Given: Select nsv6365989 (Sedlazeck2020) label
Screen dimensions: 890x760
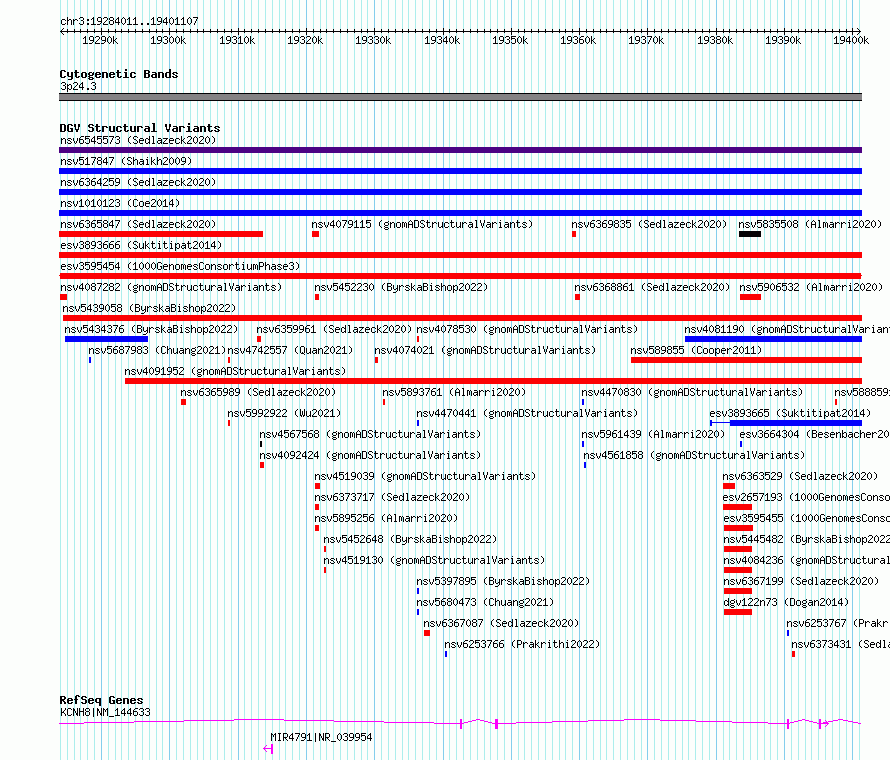Looking at the screenshot, I should [x=258, y=392].
